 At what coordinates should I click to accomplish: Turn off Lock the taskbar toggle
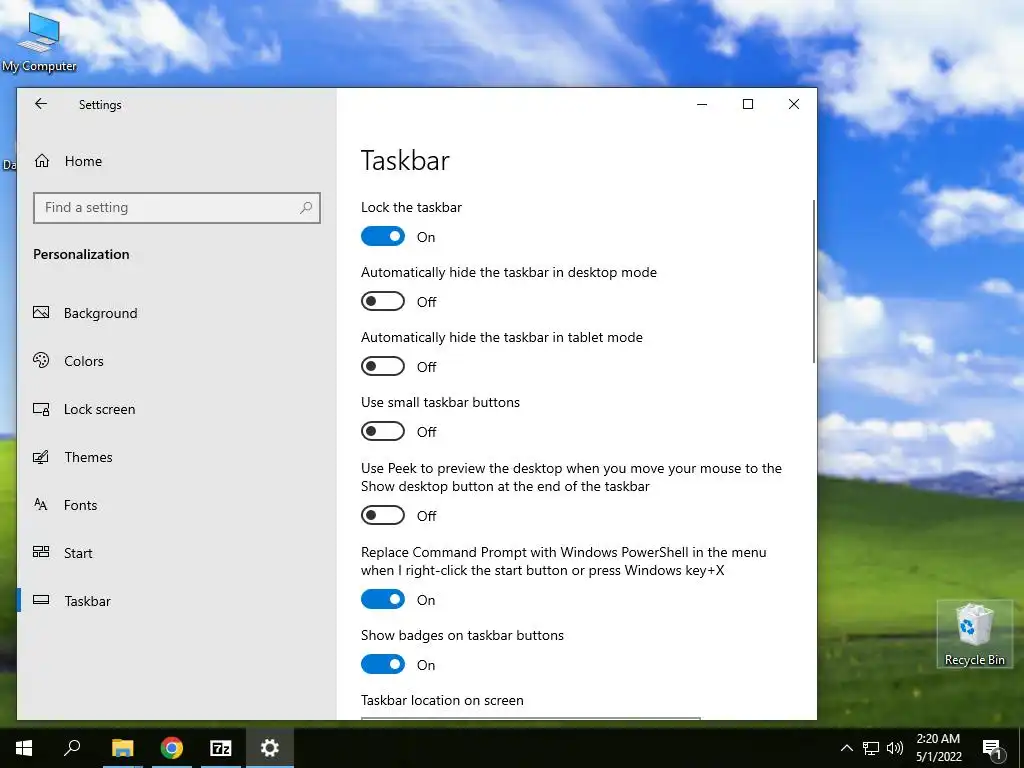tap(383, 236)
